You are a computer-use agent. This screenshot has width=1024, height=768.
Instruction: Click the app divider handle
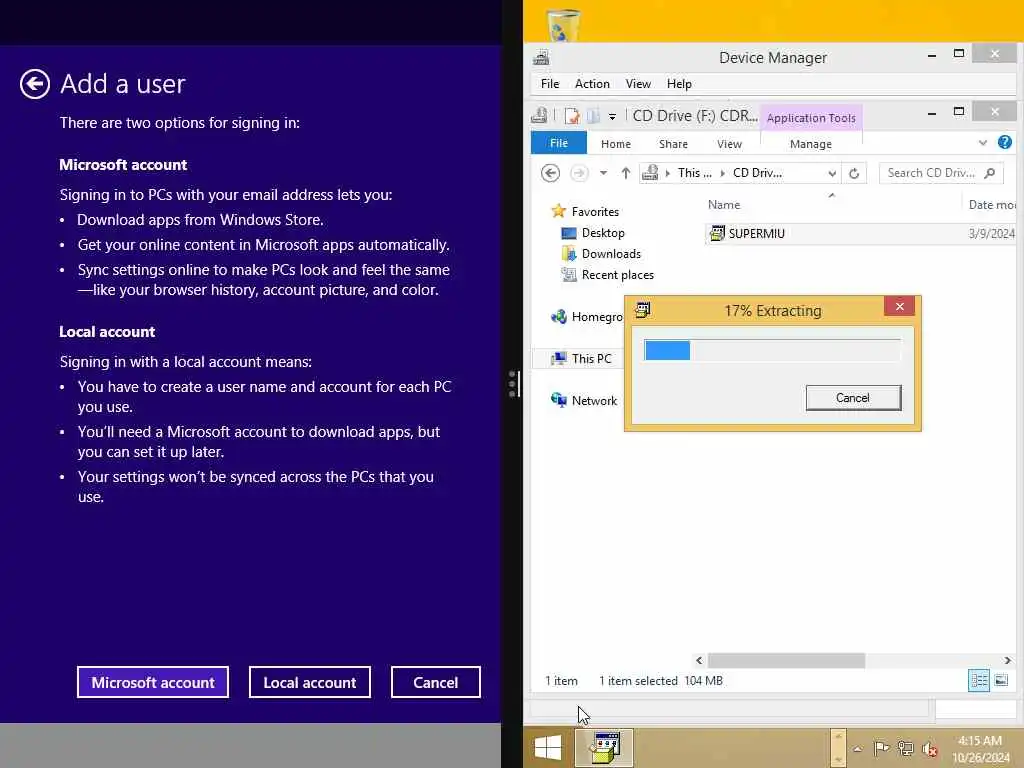pyautogui.click(x=513, y=384)
